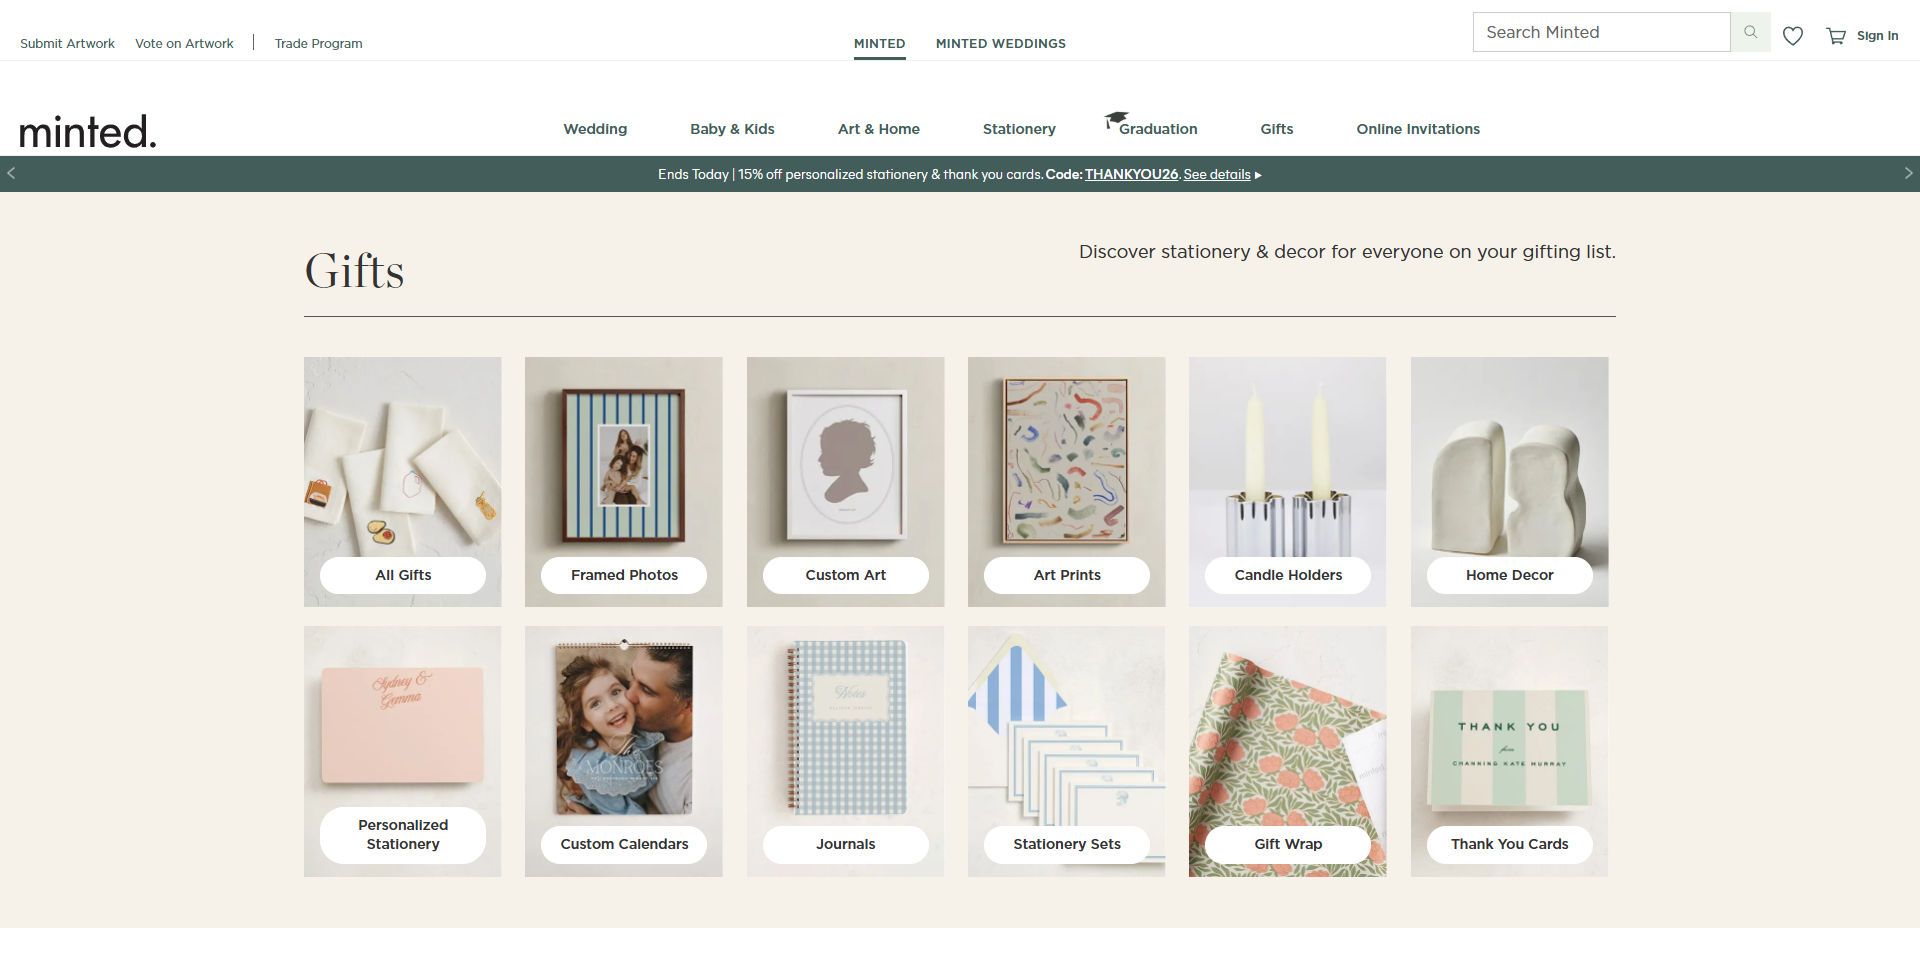Click the search magnifier icon
The height and width of the screenshot is (953, 1920).
click(x=1750, y=32)
